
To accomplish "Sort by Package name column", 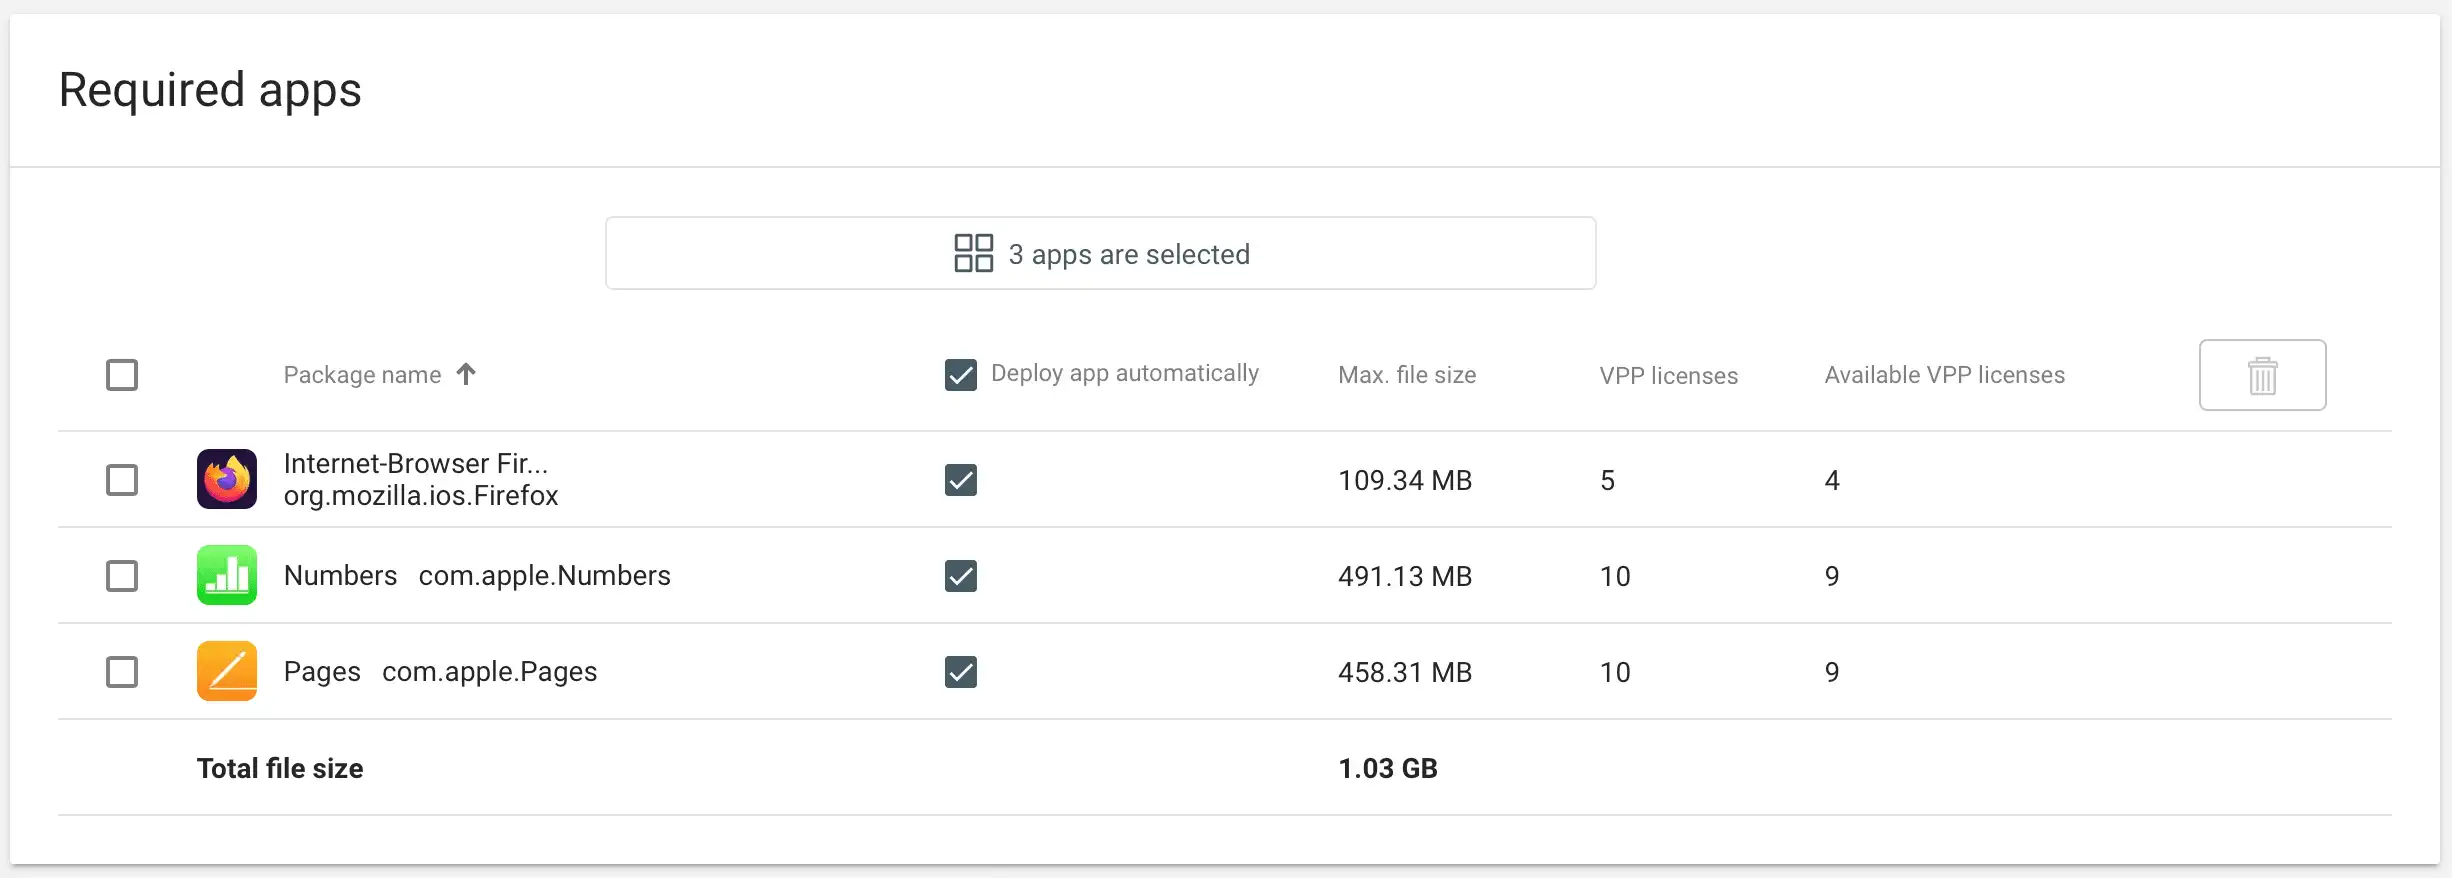I will (362, 375).
